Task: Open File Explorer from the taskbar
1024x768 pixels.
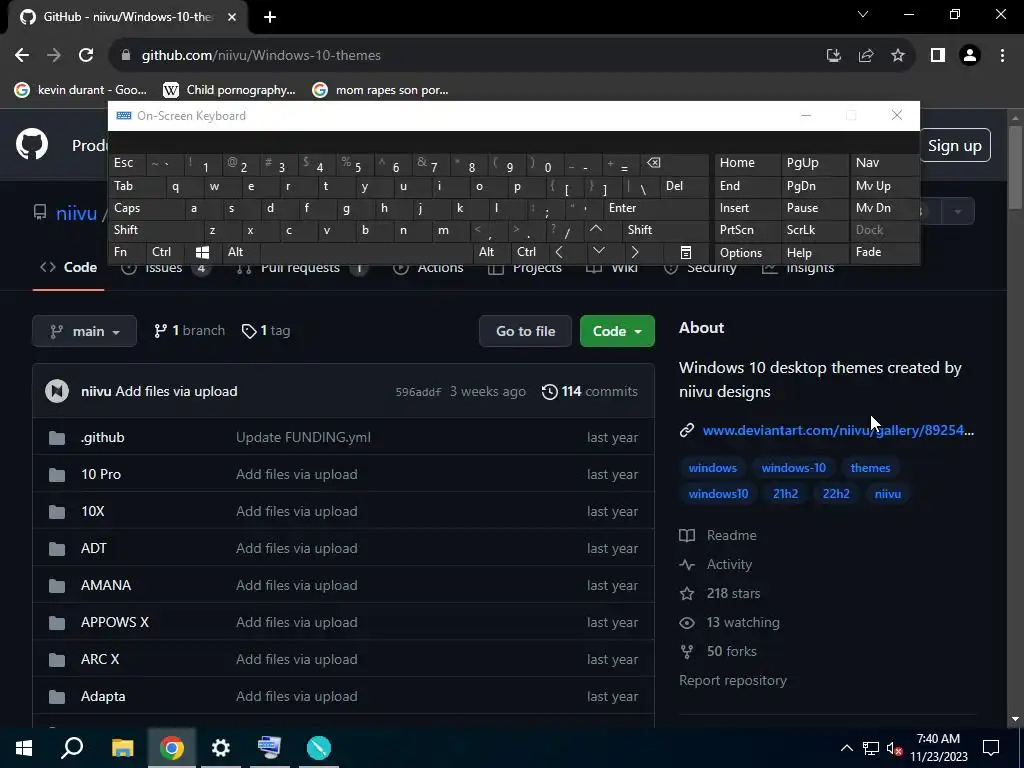Action: pos(122,748)
